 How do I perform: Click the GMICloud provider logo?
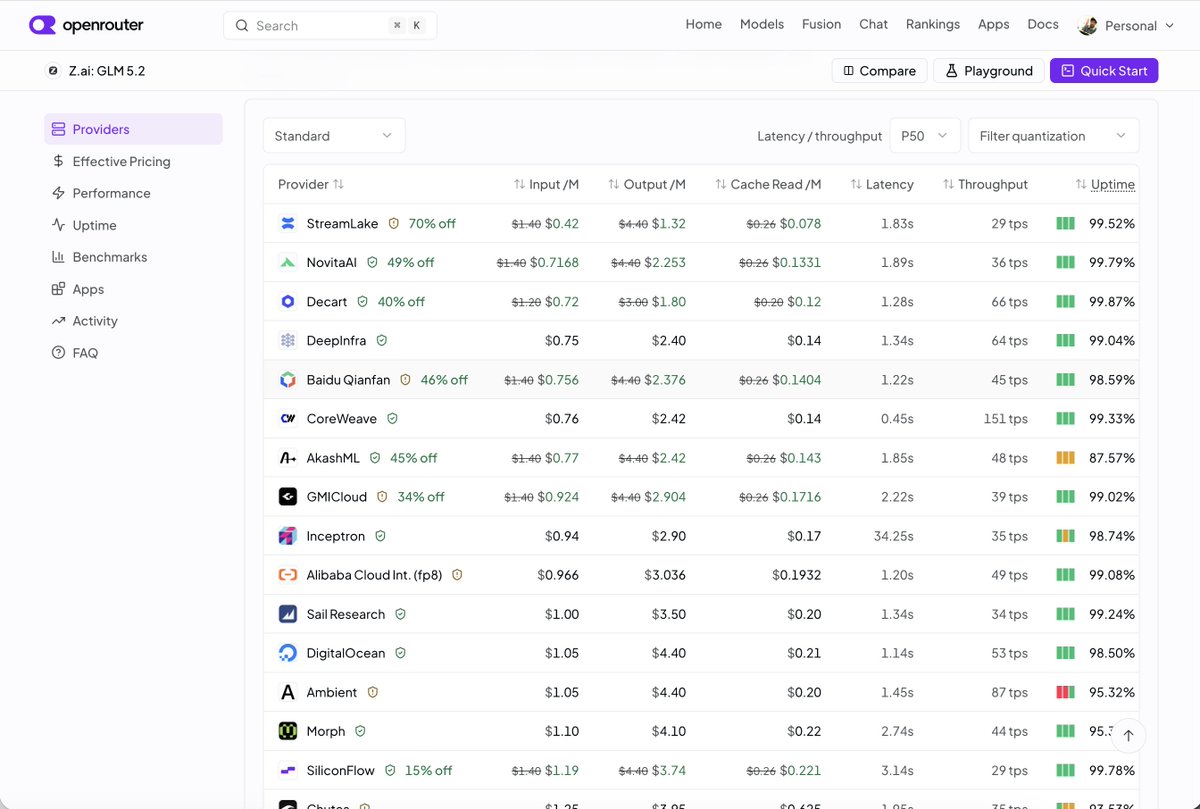(x=288, y=497)
